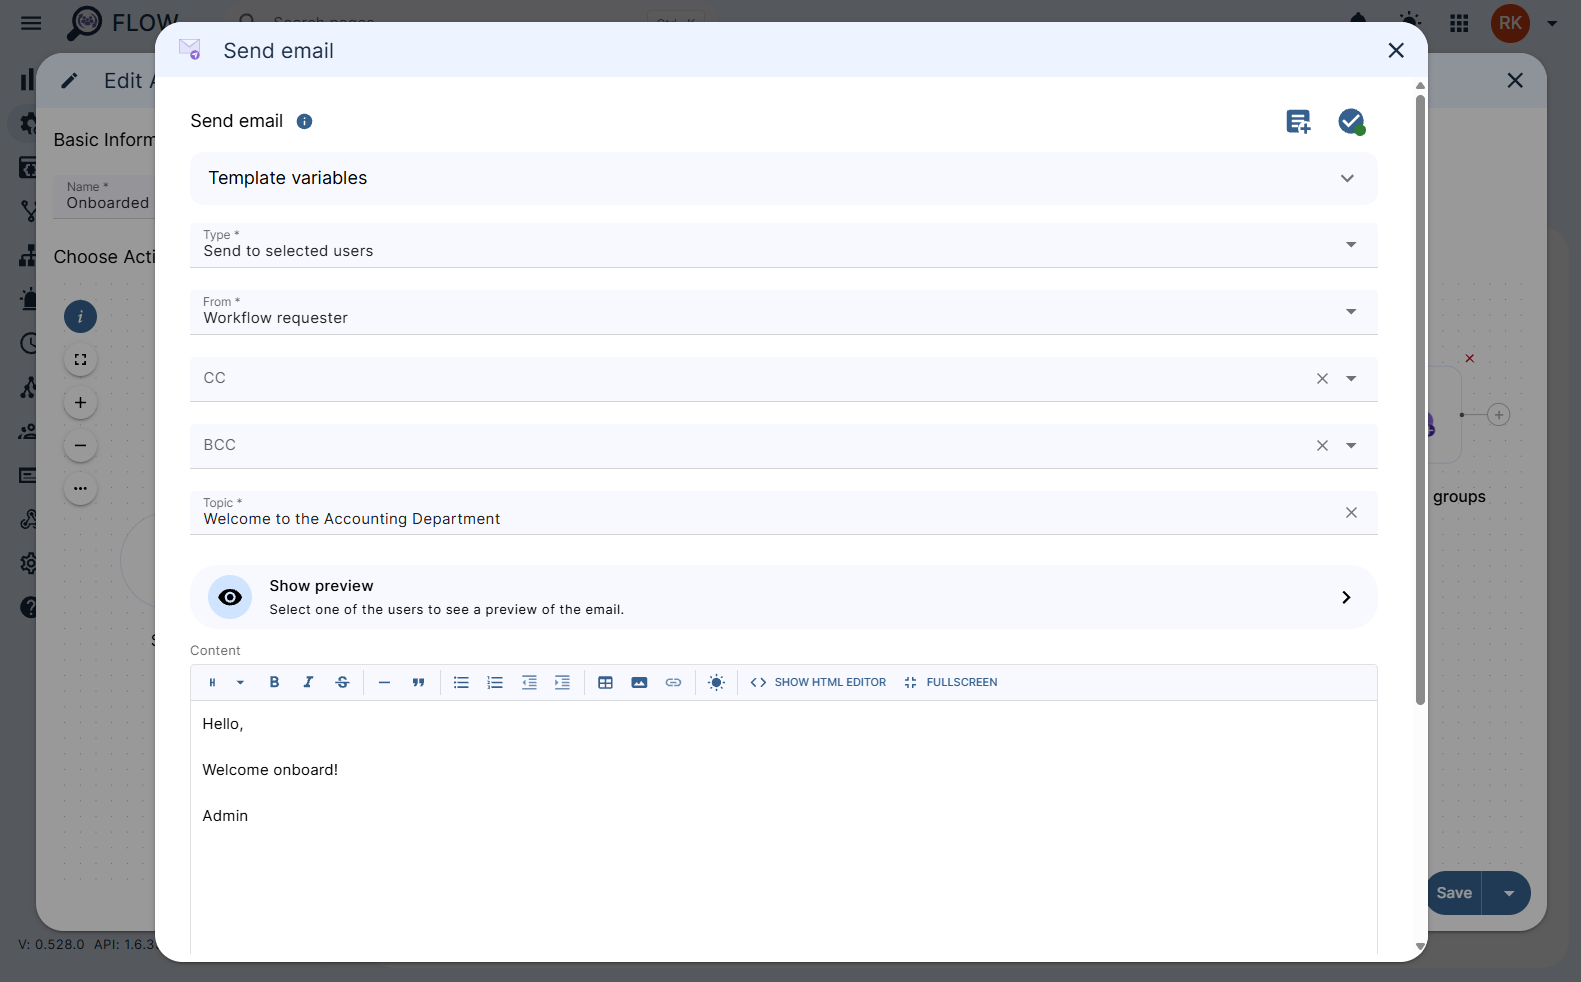
Task: Open the BCC dropdown arrow
Action: pyautogui.click(x=1351, y=446)
